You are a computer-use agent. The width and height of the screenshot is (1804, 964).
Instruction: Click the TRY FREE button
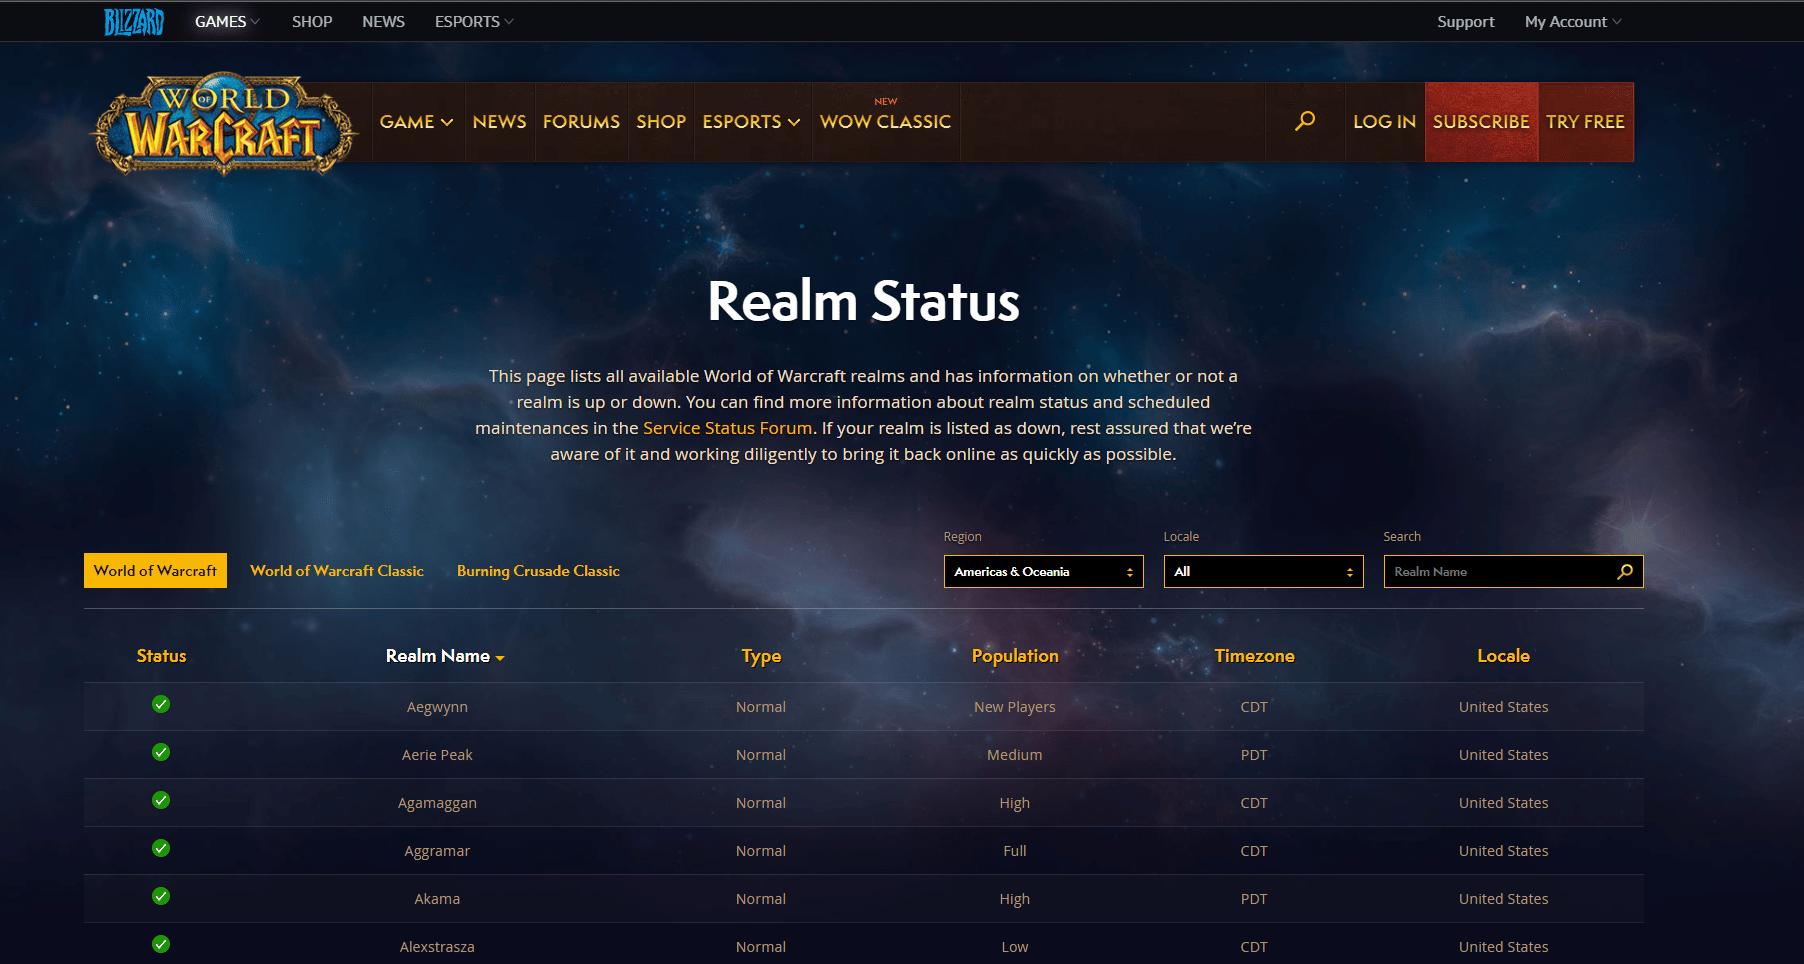point(1585,122)
